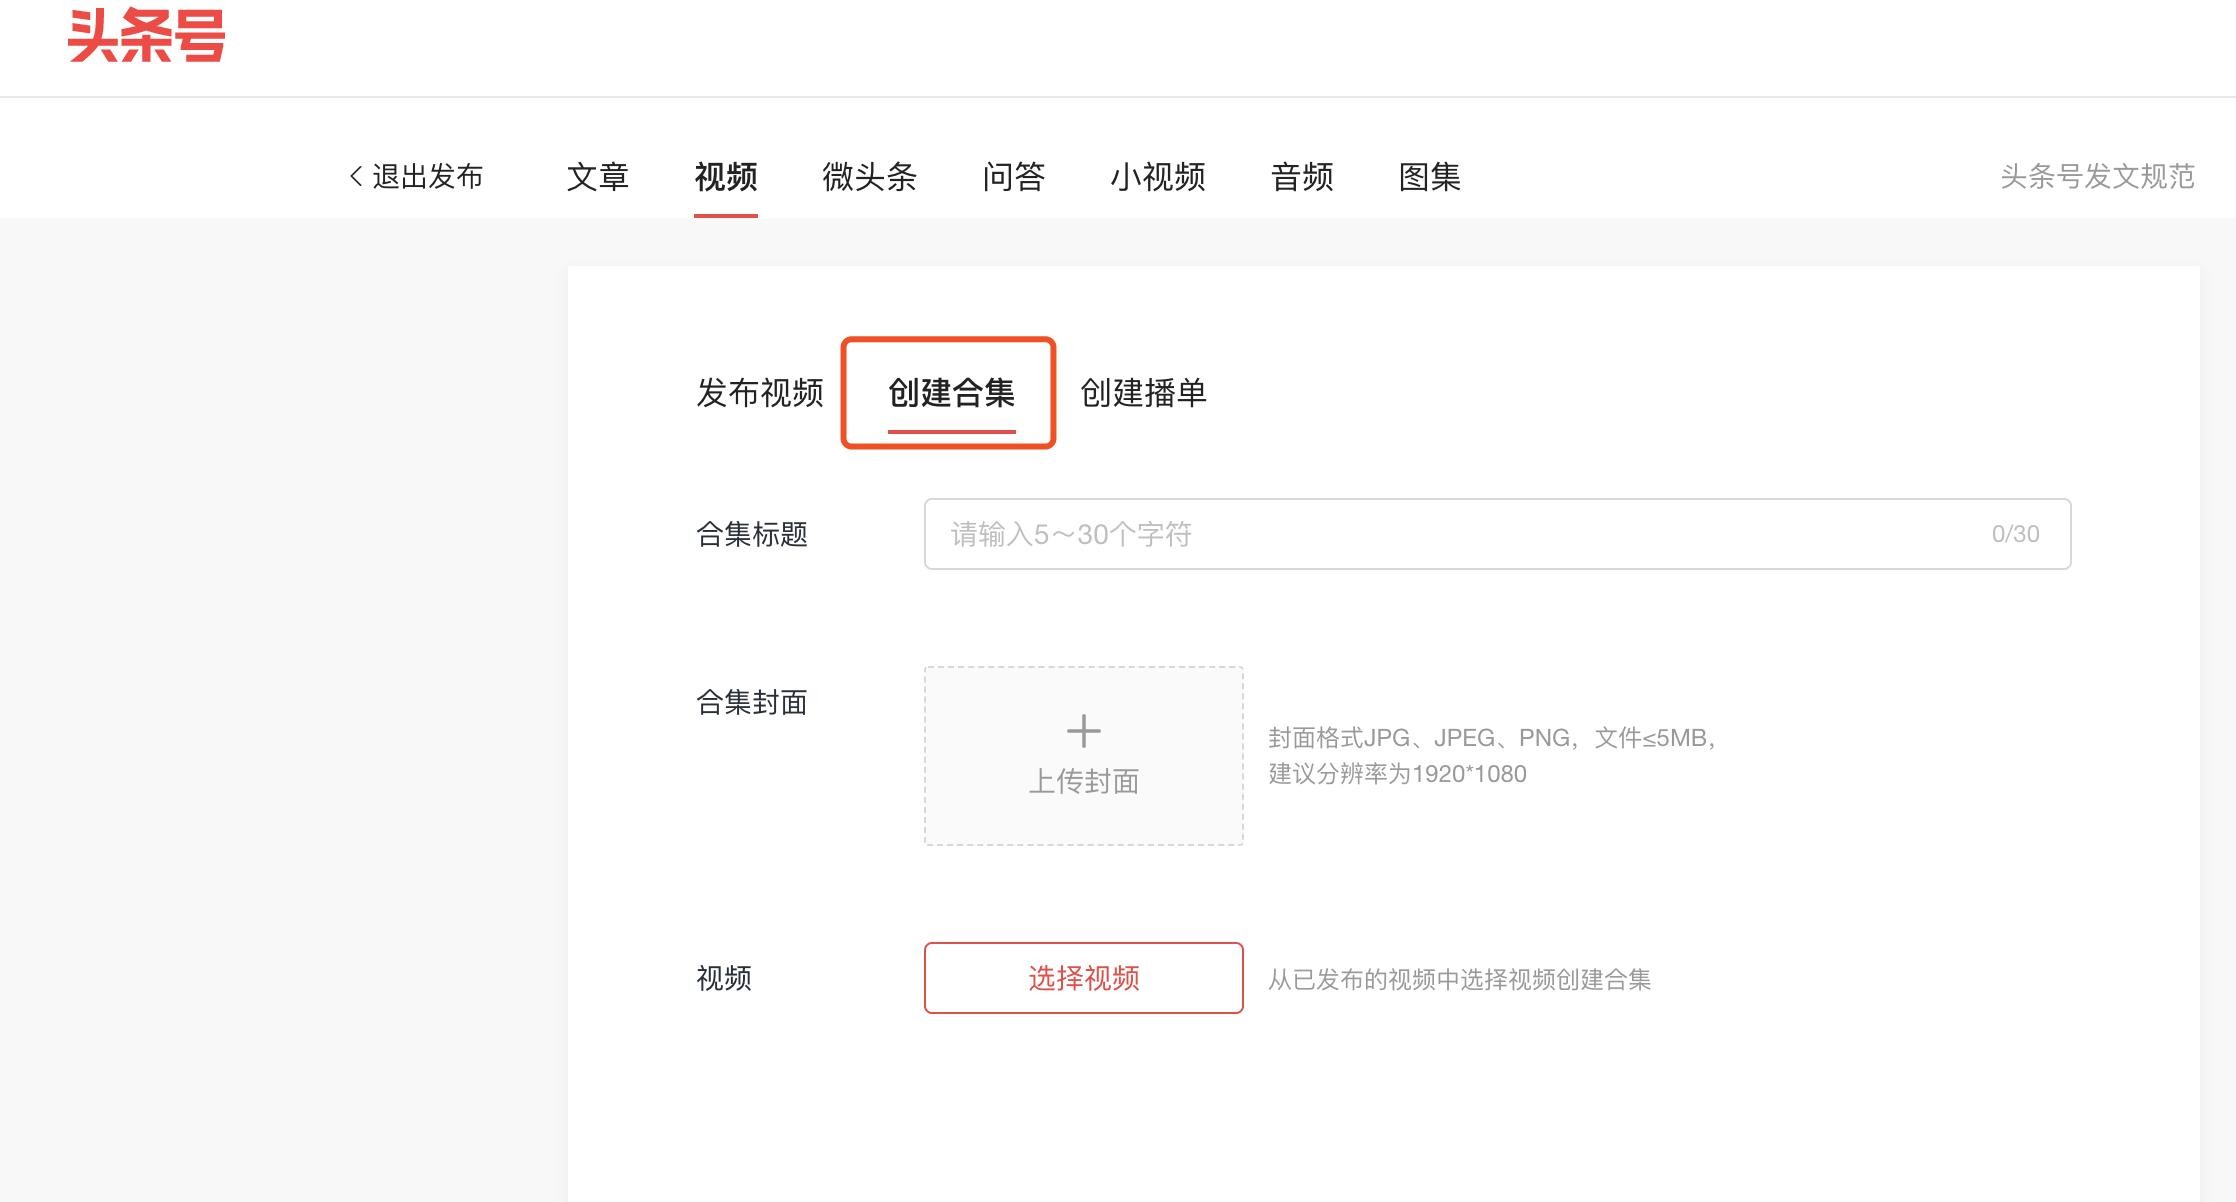The image size is (2236, 1202).
Task: Open the 图集 tab
Action: [1429, 177]
